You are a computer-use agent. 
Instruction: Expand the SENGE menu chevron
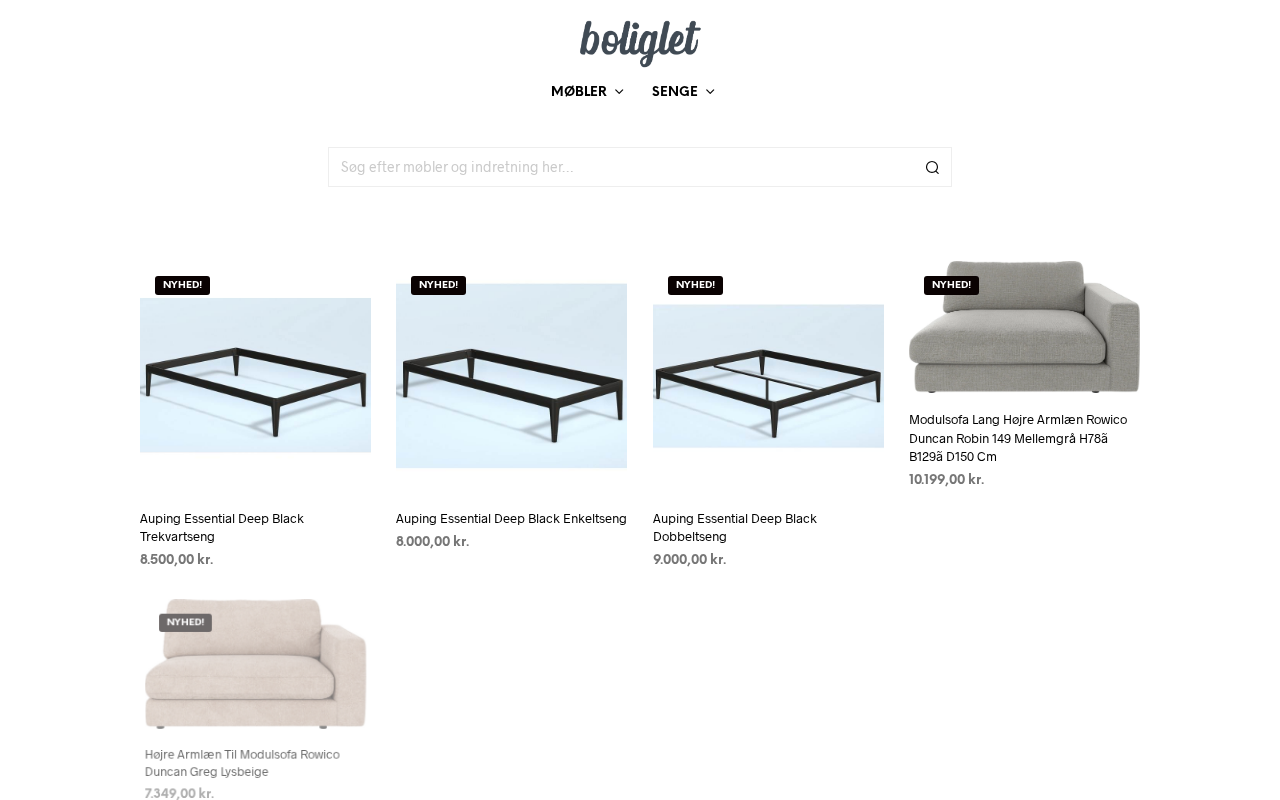(x=710, y=92)
